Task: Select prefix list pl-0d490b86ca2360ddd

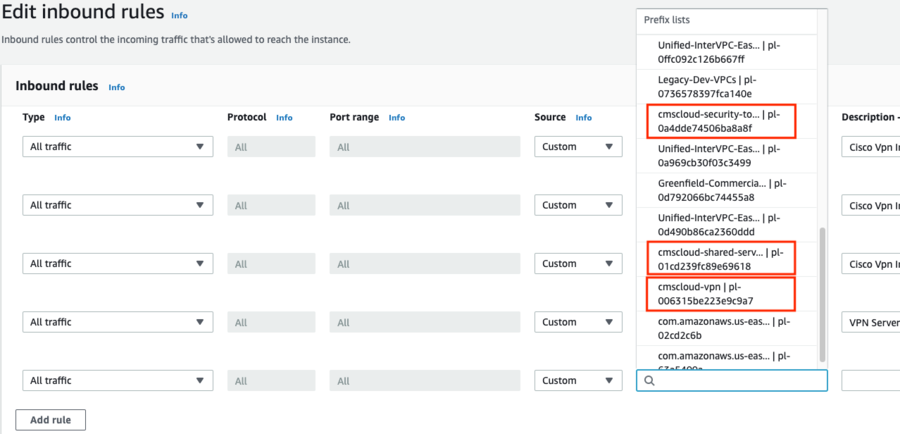Action: [x=727, y=224]
